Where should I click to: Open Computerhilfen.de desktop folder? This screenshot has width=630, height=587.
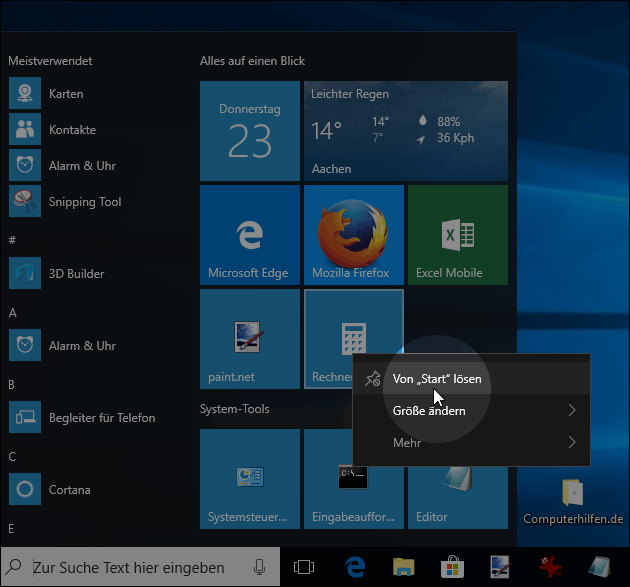coord(573,501)
